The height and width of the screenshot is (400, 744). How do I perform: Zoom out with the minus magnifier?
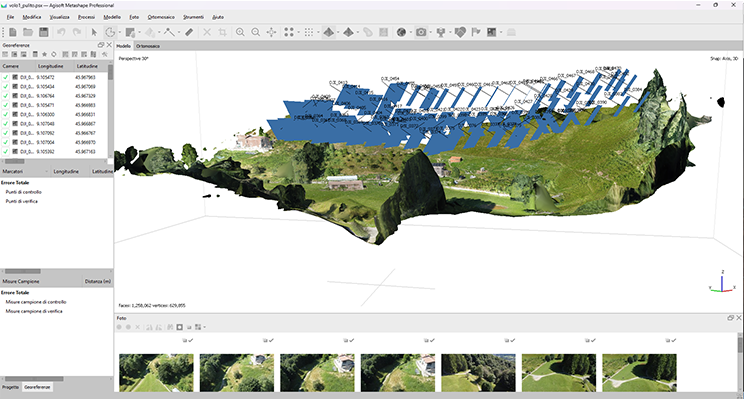point(256,32)
